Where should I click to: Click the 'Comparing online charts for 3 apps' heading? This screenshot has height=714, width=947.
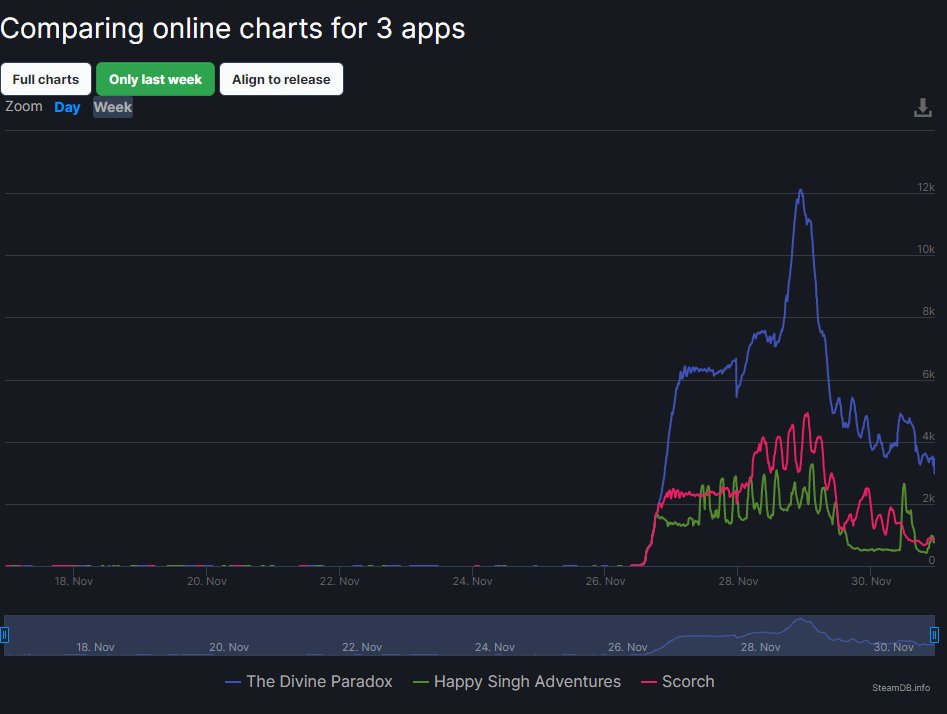pos(233,28)
